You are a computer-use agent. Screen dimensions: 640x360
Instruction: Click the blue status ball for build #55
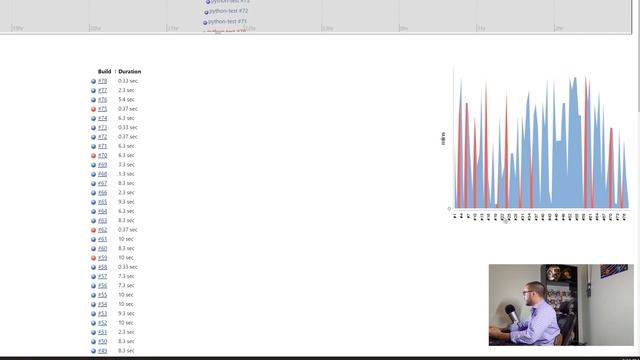[93, 296]
